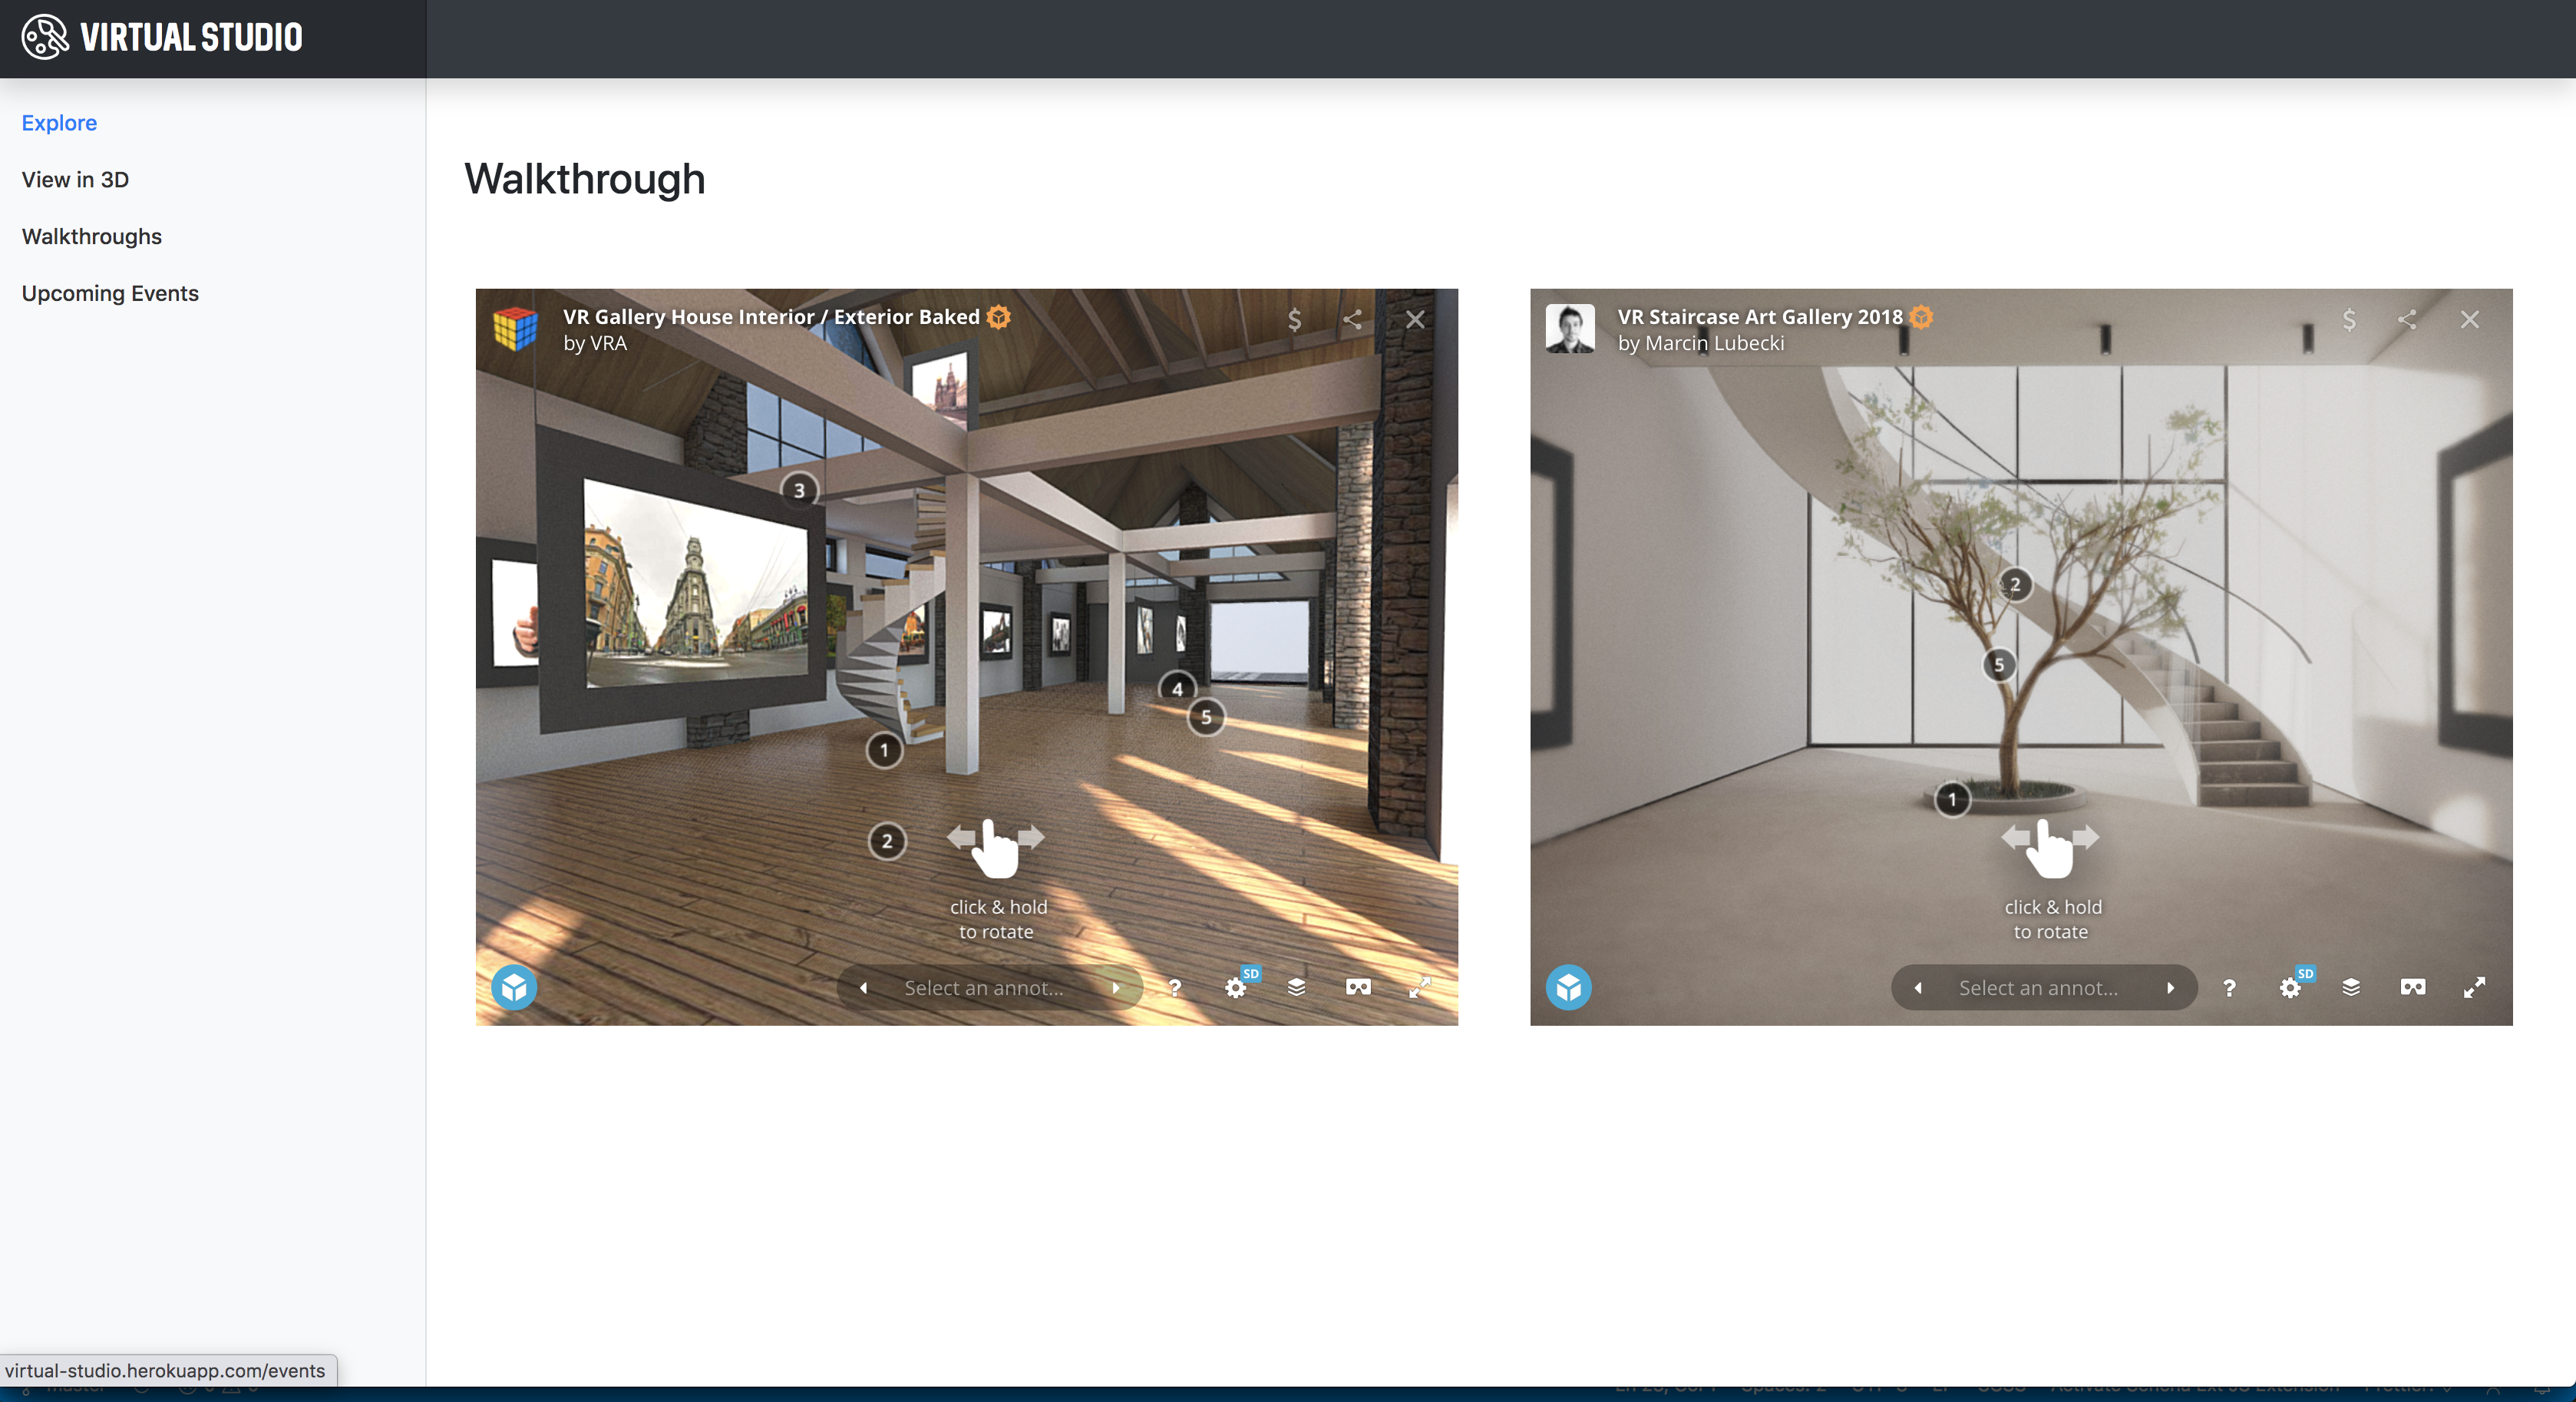Click the View in 3D sidebar link
This screenshot has width=2576, height=1402.
(x=75, y=180)
